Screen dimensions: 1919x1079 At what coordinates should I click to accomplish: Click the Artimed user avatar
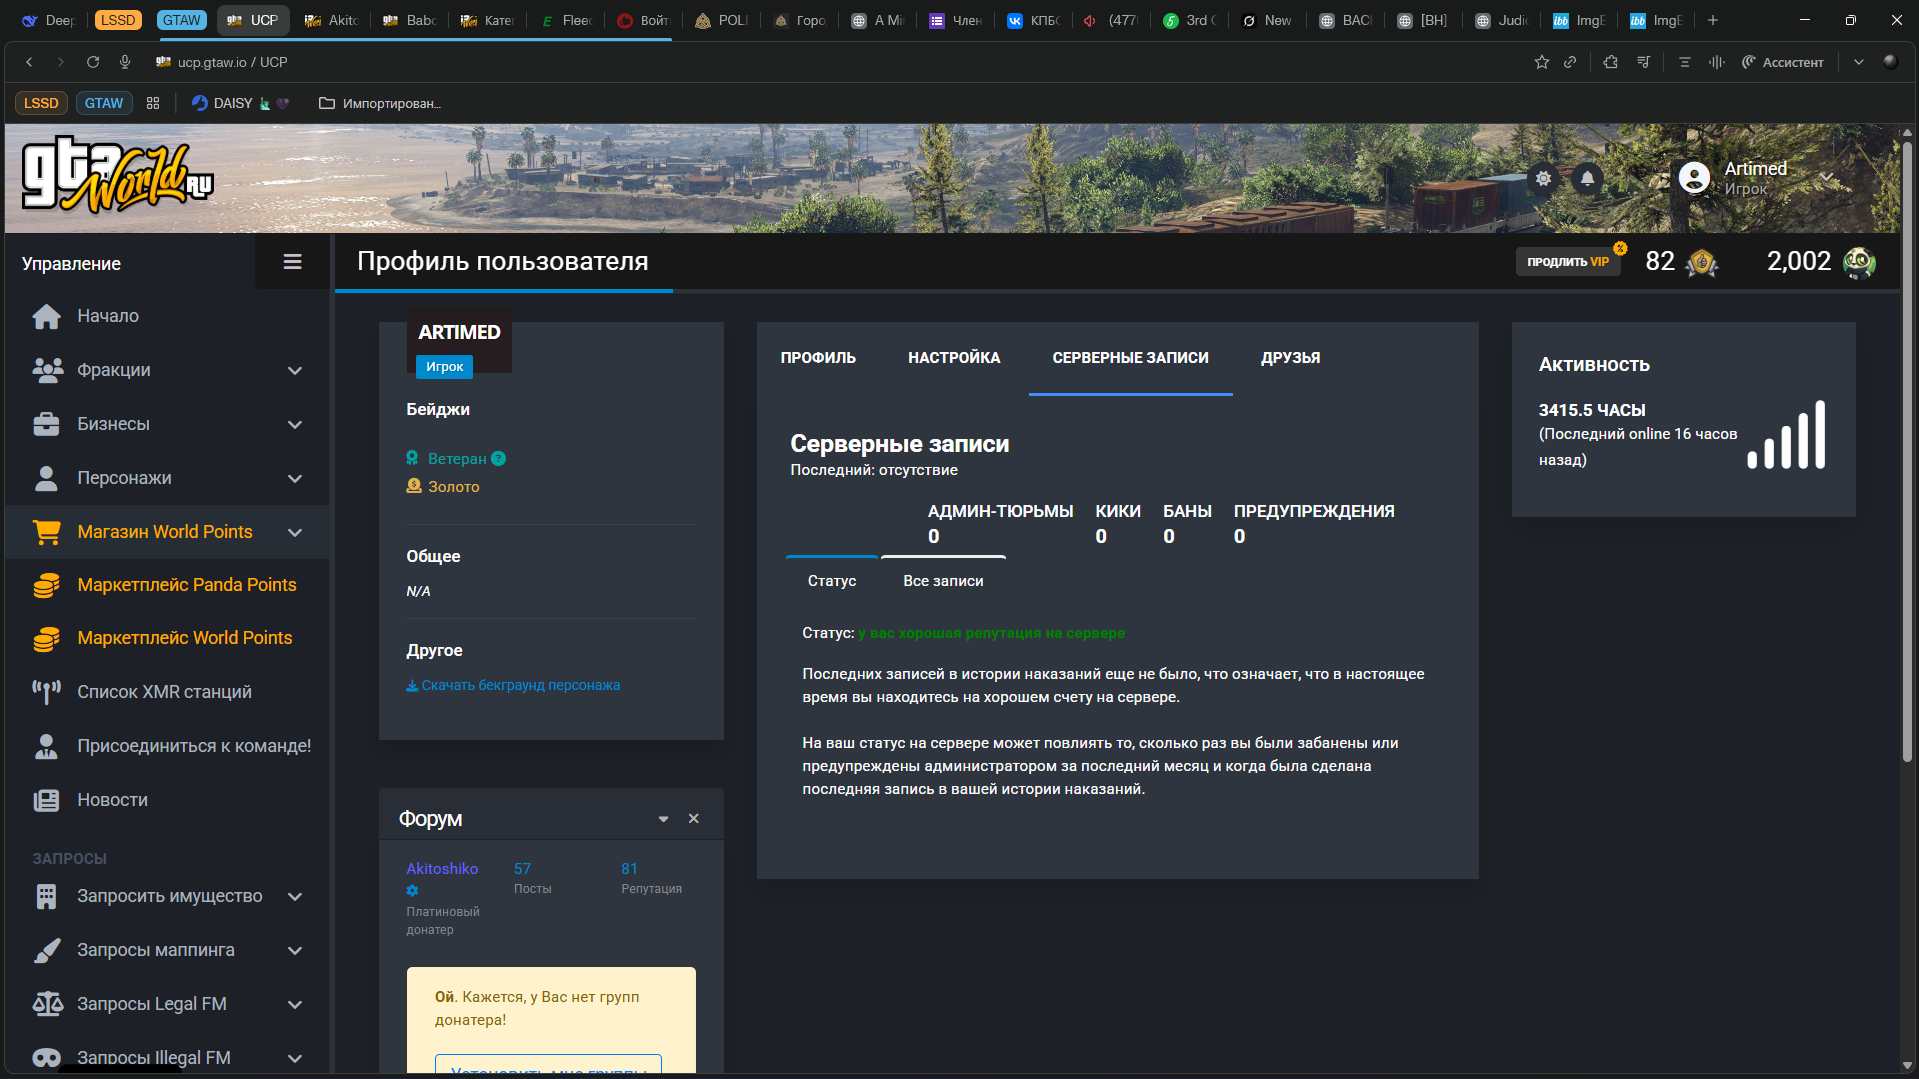tap(1694, 178)
